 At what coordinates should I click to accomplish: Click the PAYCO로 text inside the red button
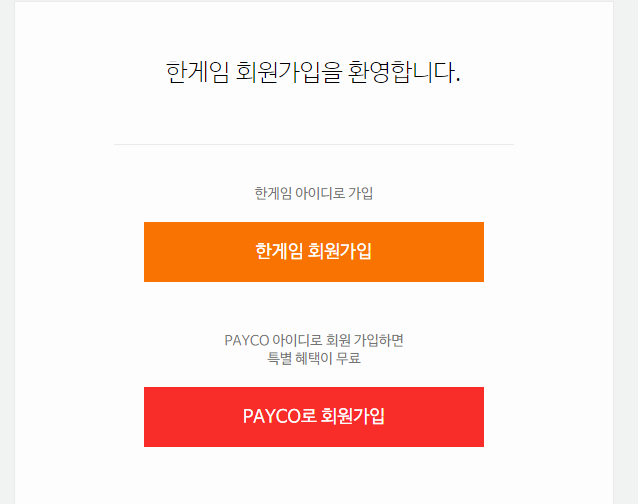coord(280,416)
